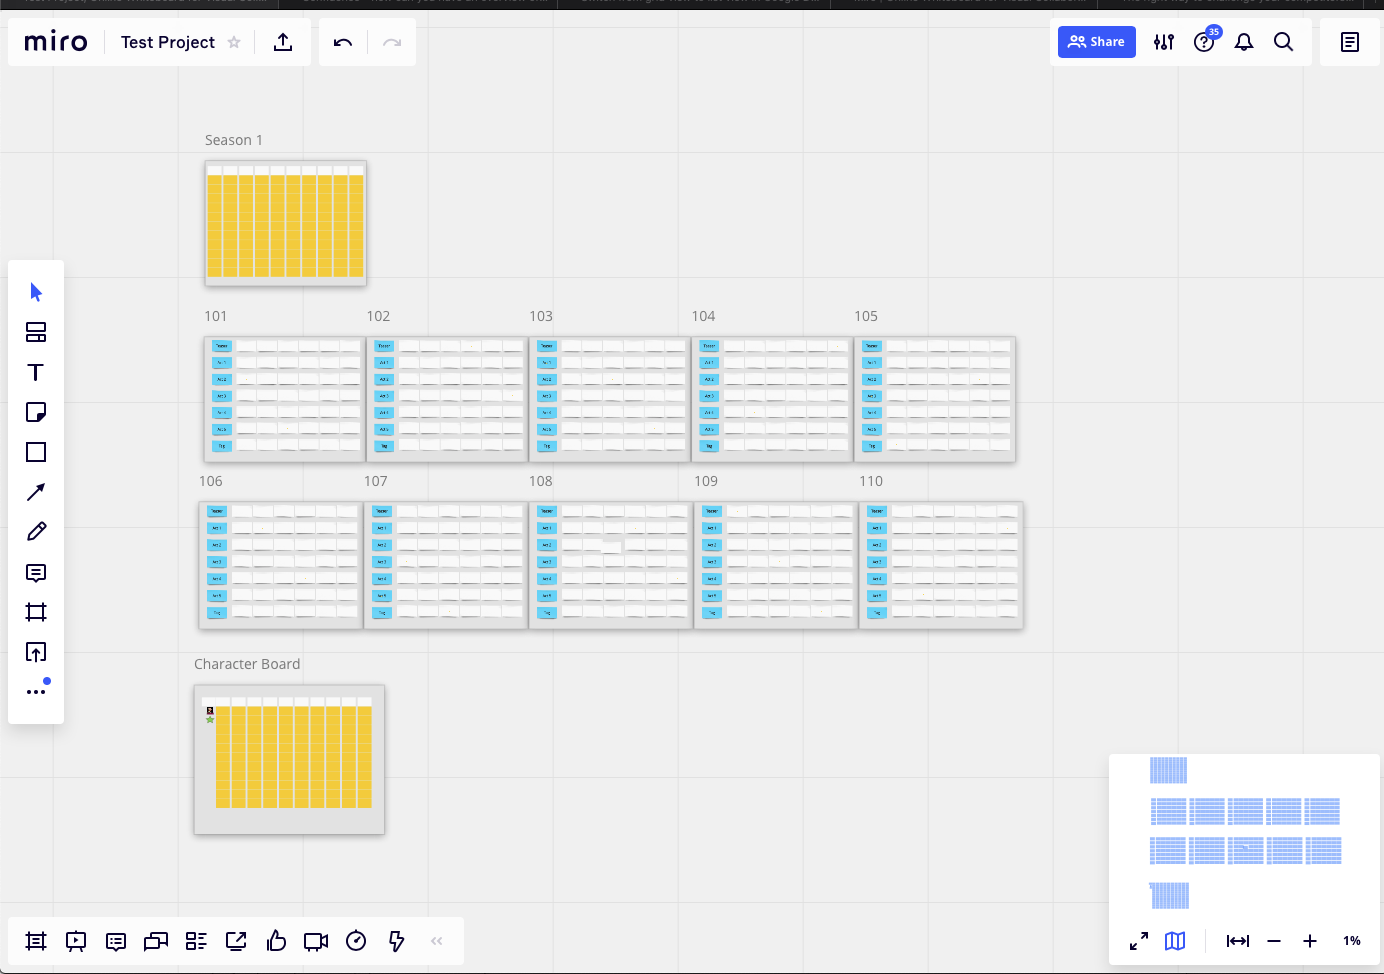Star the Test Project board
Viewport: 1384px width, 974px height.
[234, 42]
